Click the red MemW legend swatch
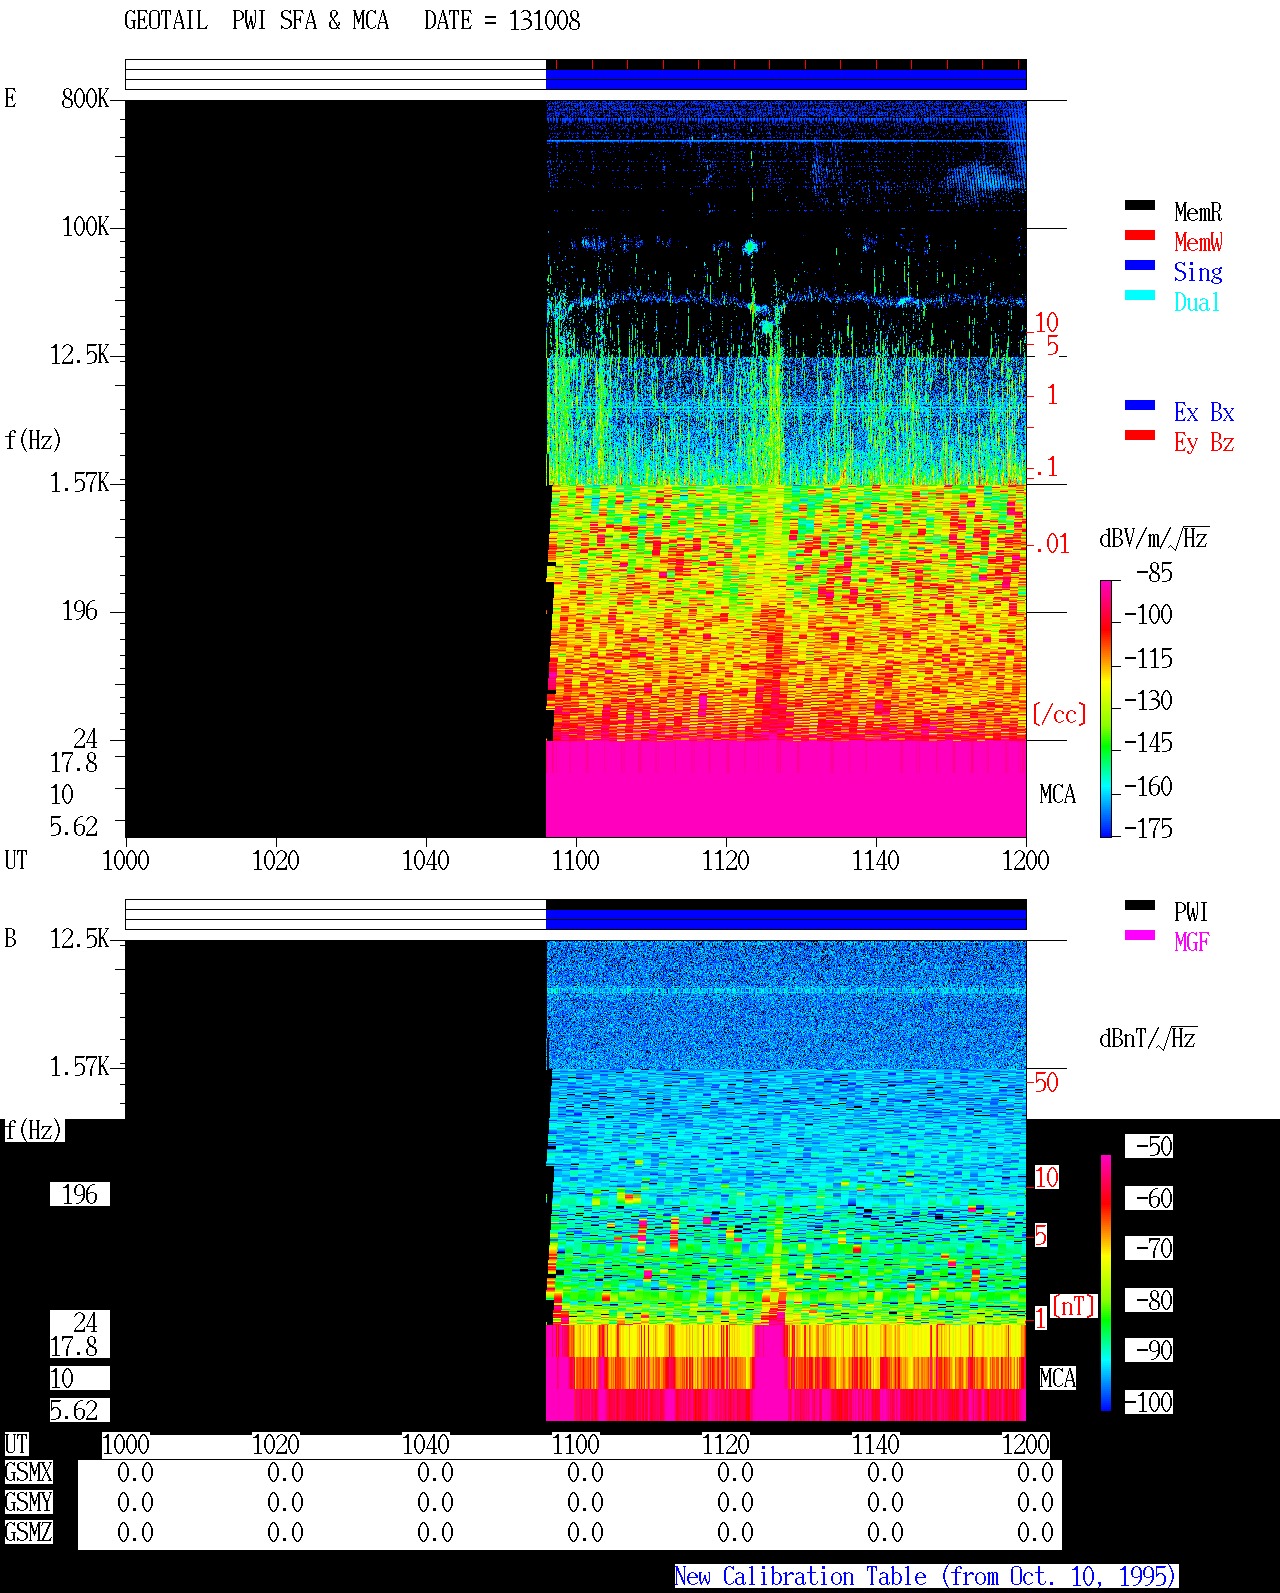Viewport: 1280px width, 1593px height. [x=1140, y=236]
